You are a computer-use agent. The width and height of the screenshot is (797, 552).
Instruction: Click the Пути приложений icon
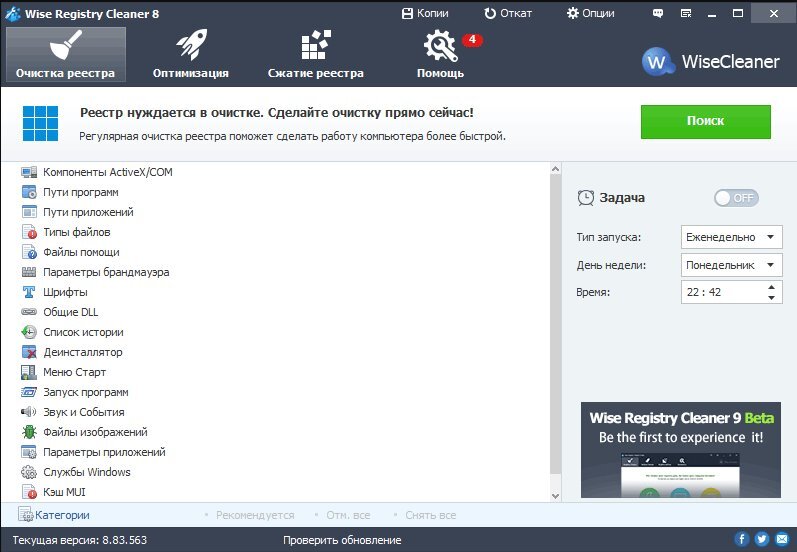29,212
